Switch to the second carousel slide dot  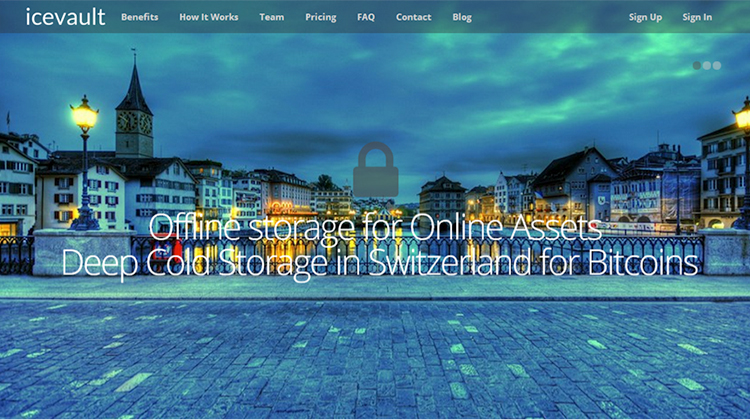point(707,65)
